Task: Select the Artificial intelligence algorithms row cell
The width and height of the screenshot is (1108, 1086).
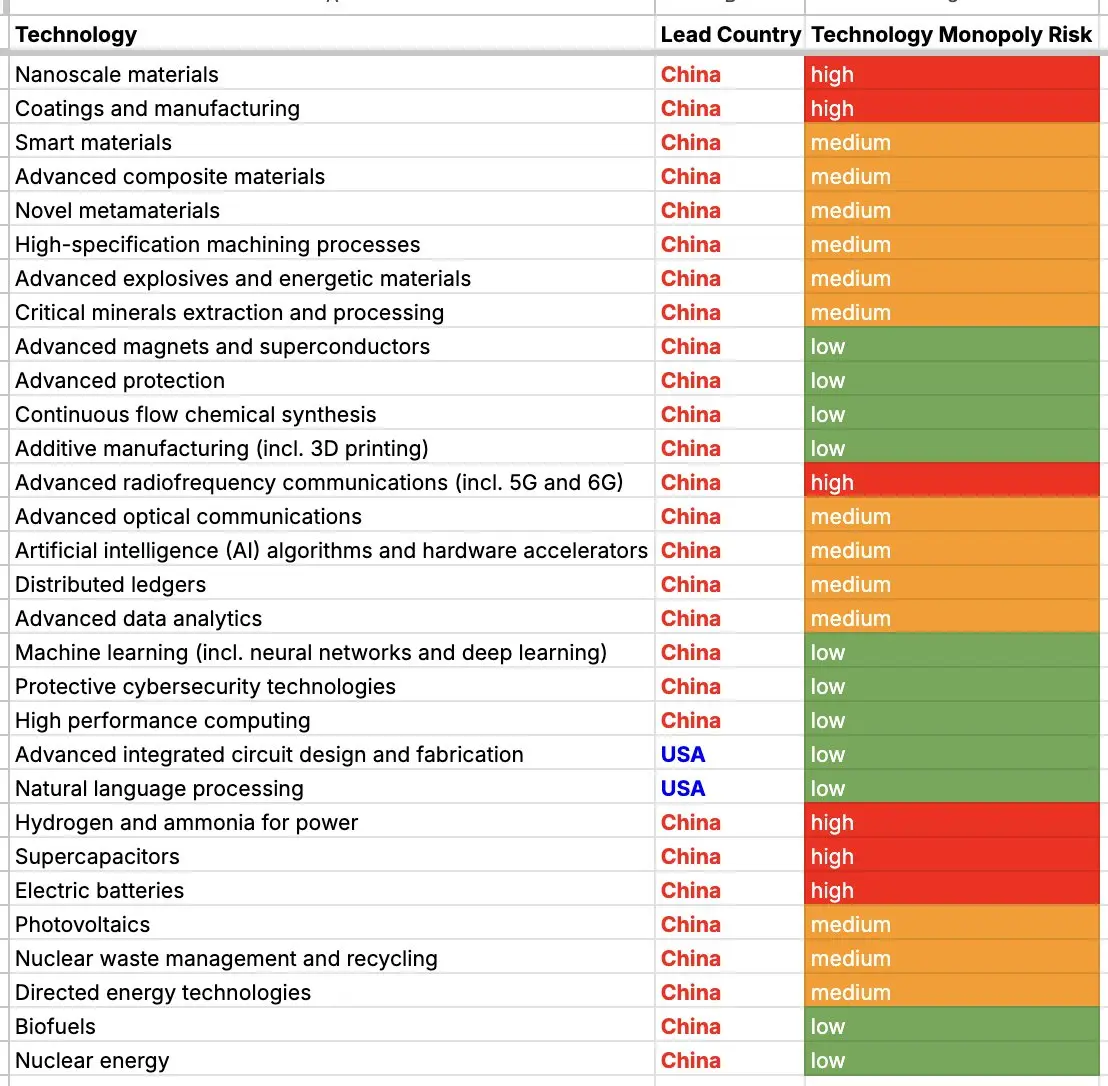Action: click(331, 550)
